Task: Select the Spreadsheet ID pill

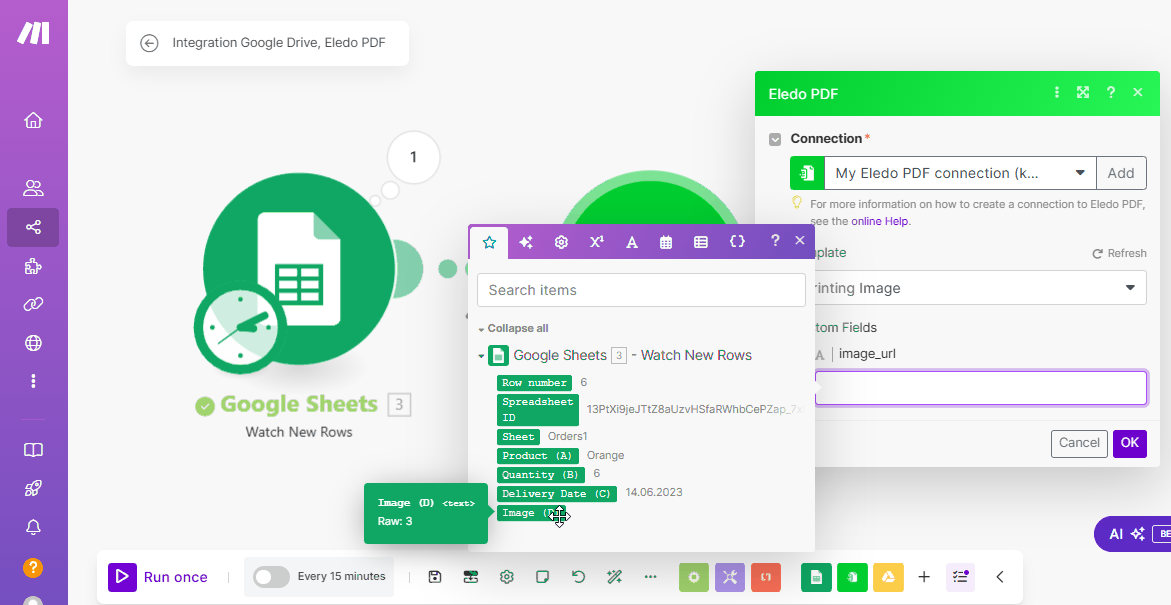Action: pos(538,409)
